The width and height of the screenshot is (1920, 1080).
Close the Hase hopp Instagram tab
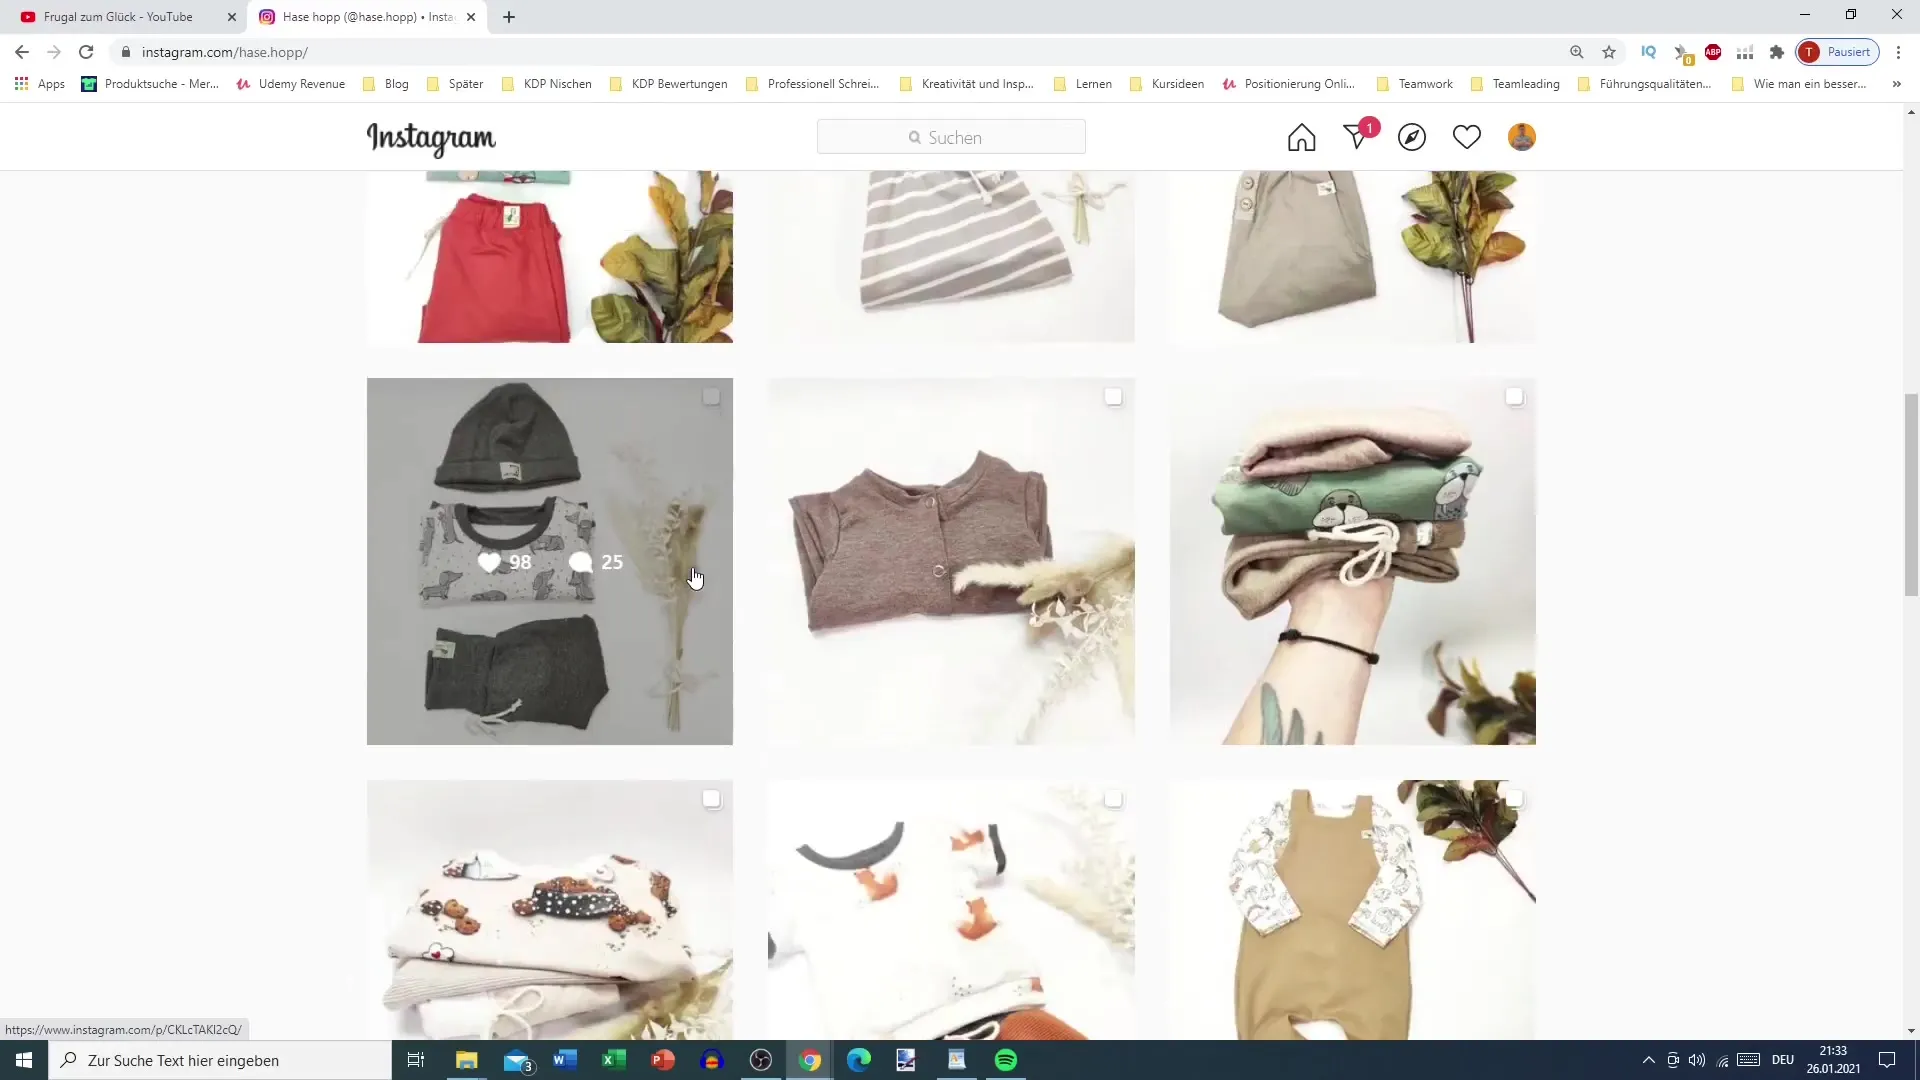(x=471, y=17)
